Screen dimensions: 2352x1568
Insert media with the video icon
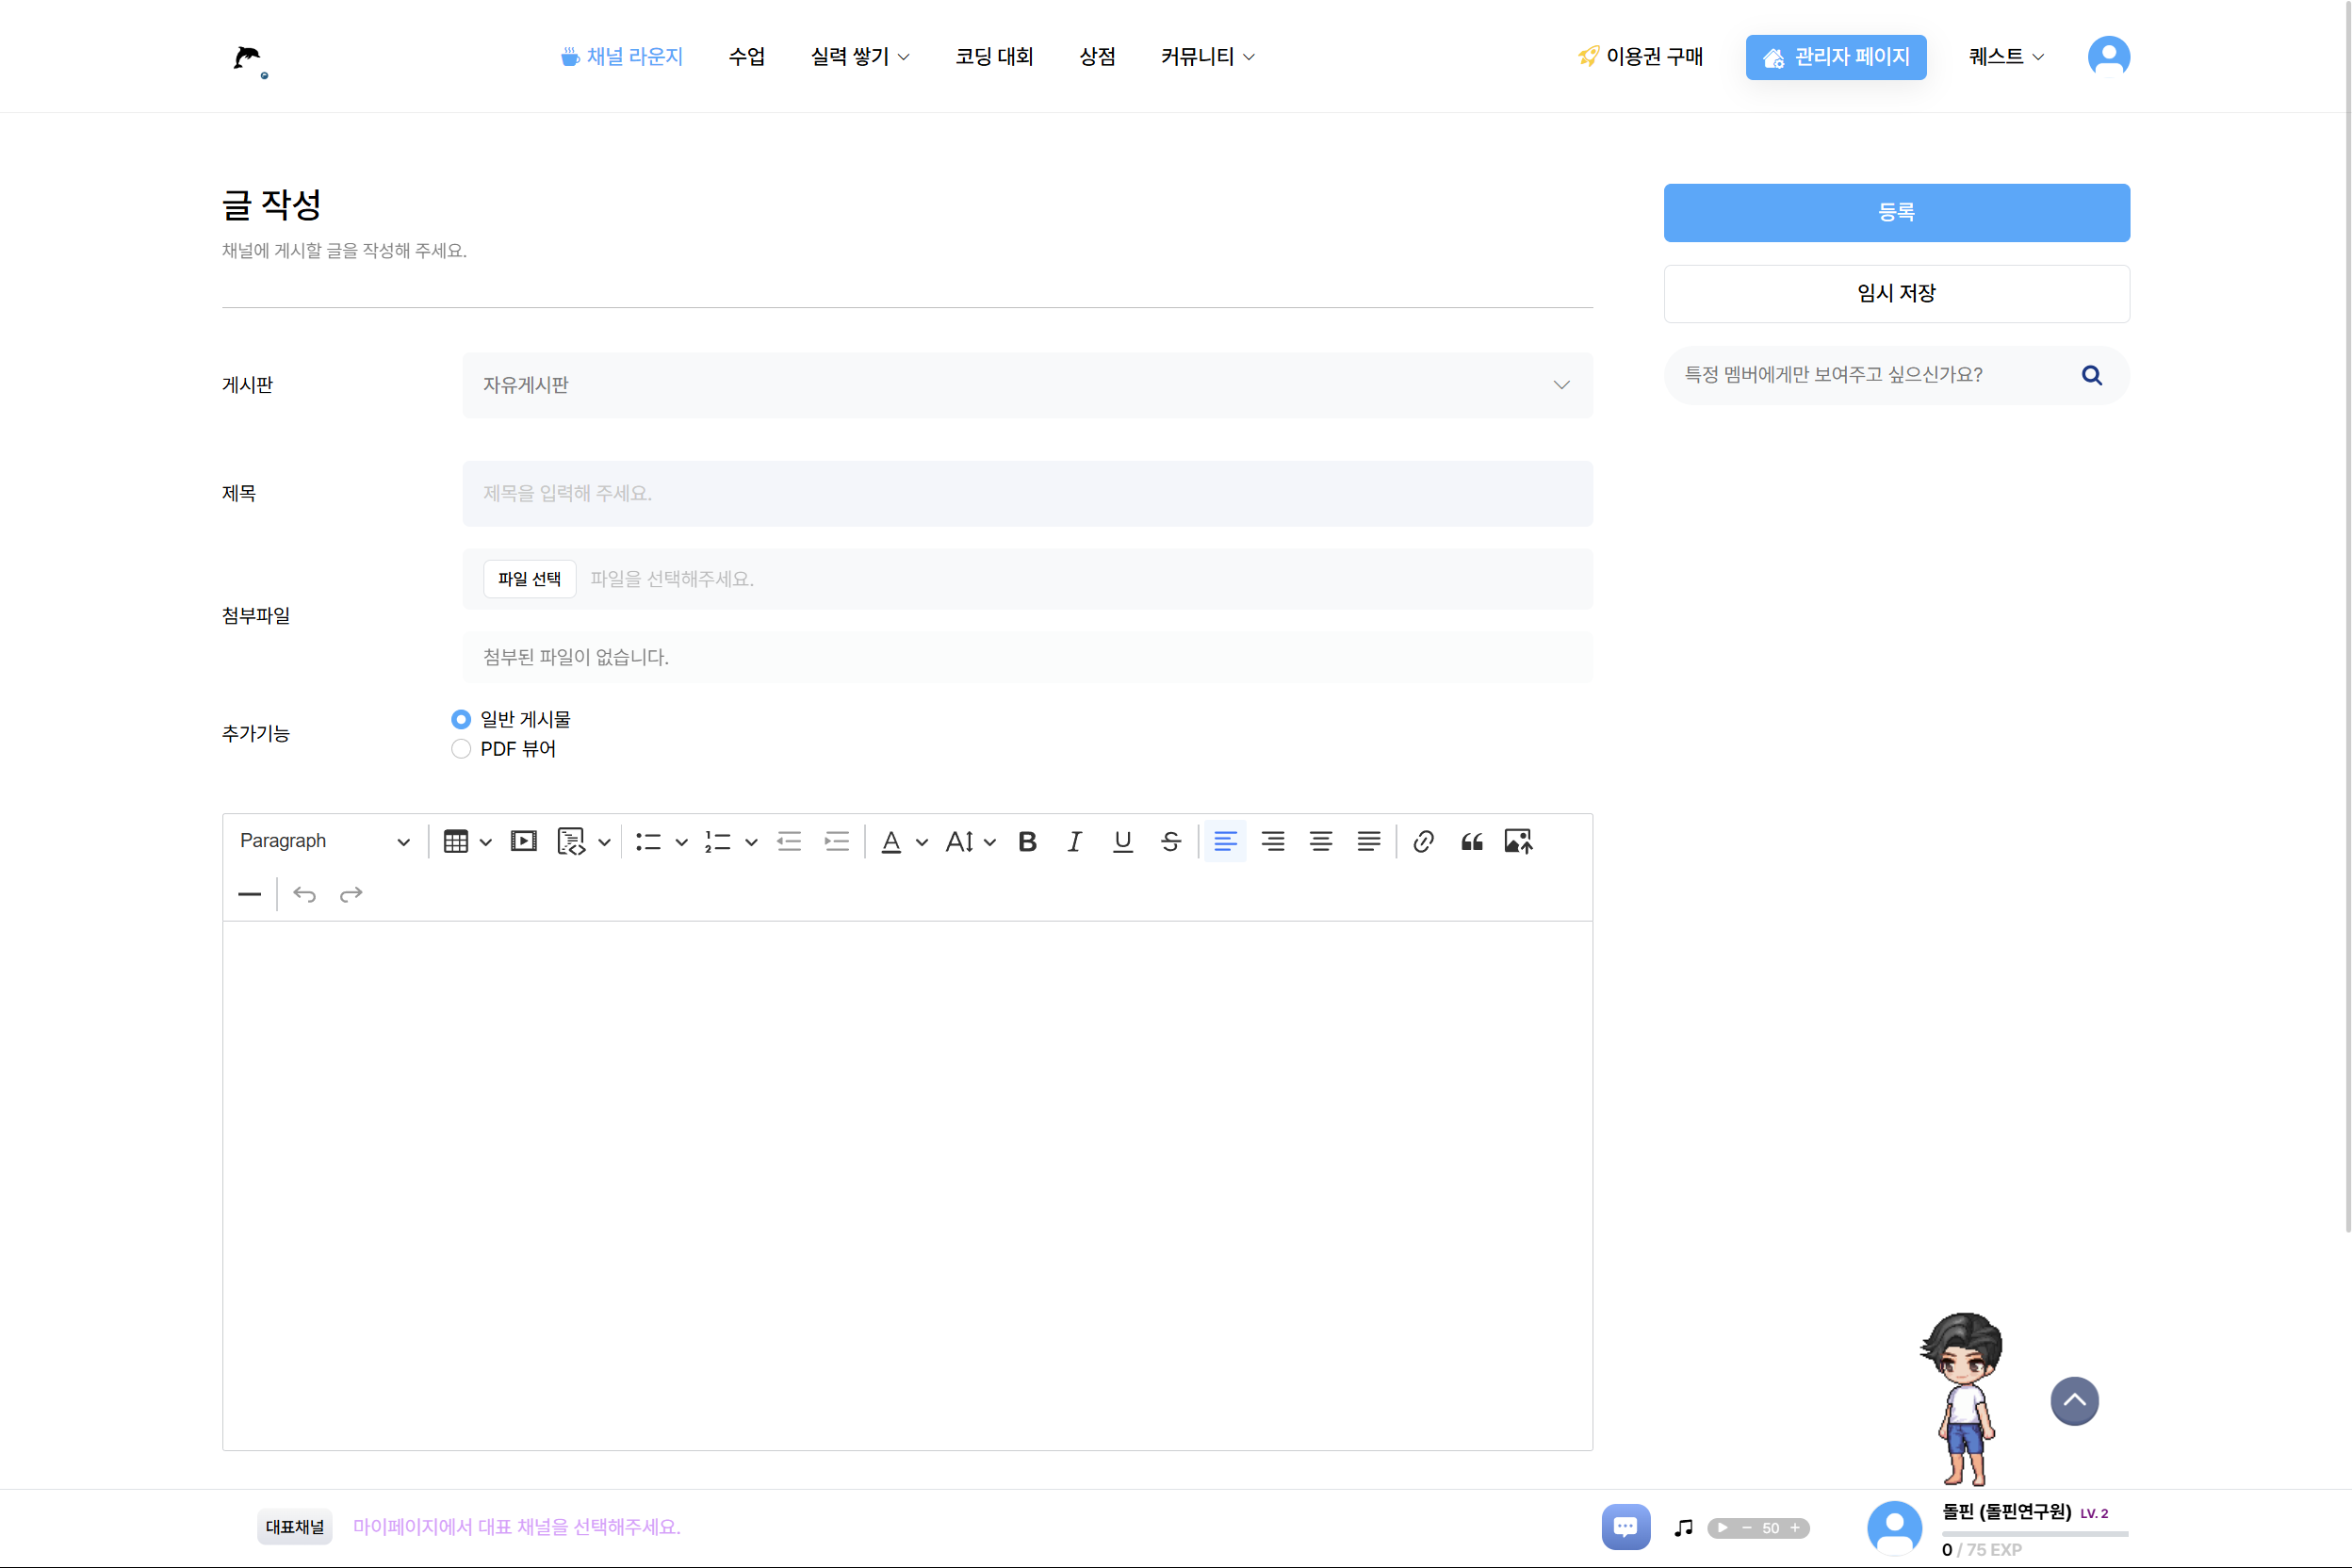coord(523,842)
